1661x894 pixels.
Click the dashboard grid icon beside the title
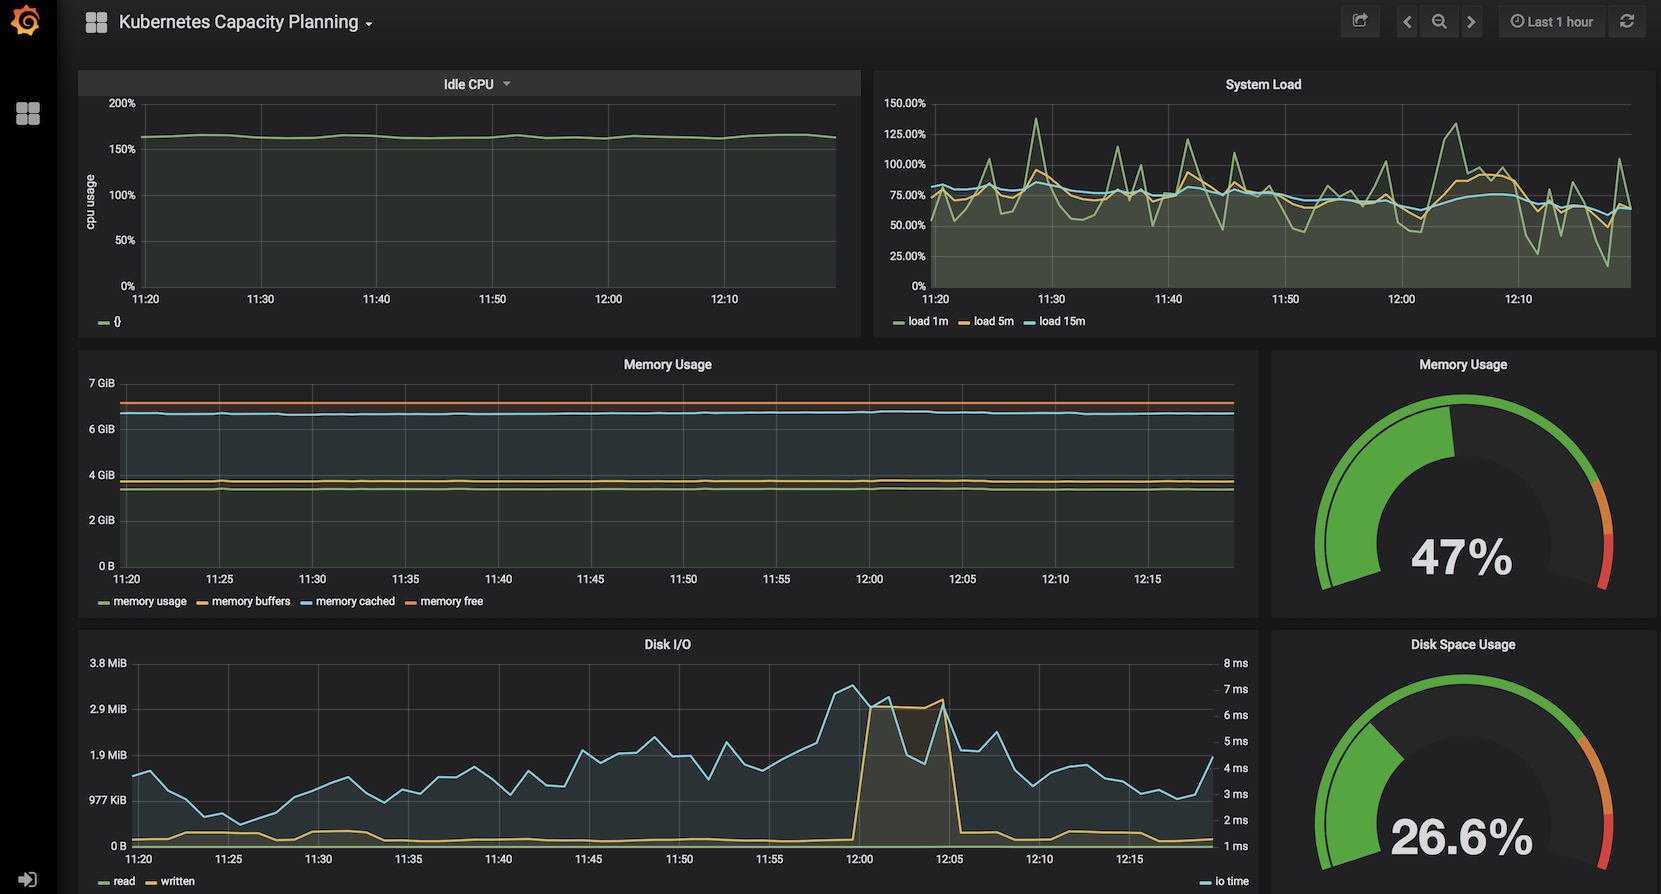click(96, 23)
